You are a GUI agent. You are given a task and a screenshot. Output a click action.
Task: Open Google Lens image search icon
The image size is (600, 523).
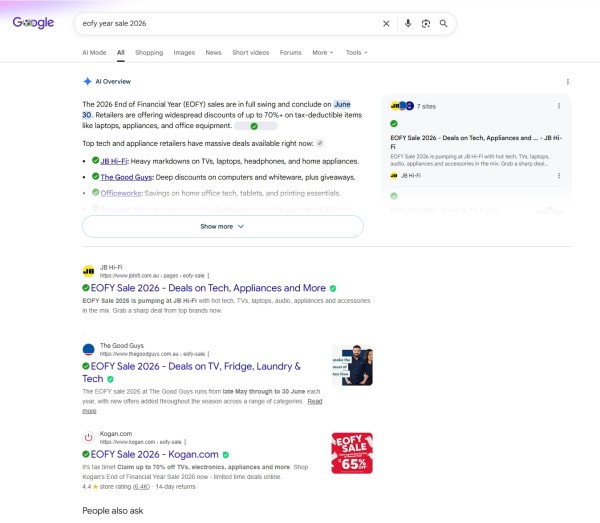pyautogui.click(x=426, y=24)
